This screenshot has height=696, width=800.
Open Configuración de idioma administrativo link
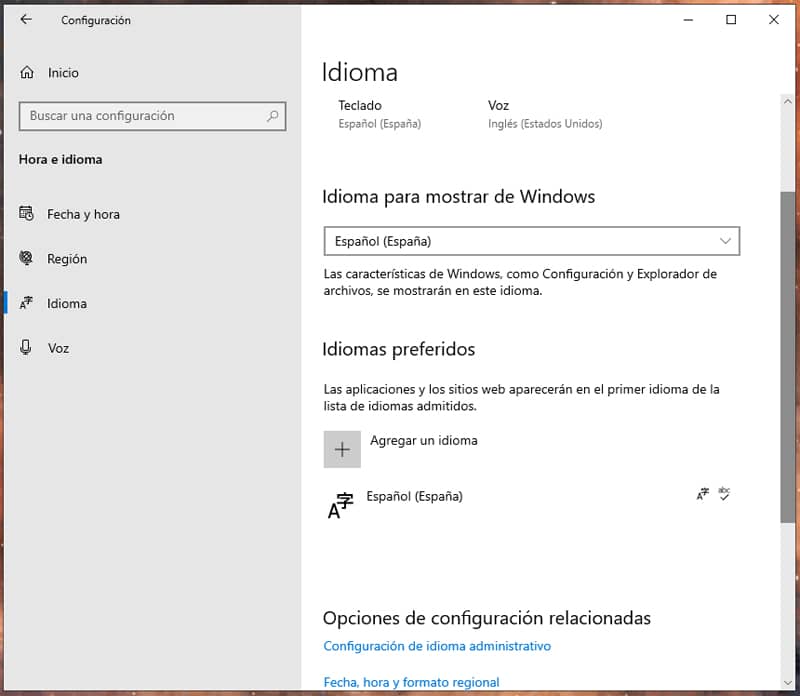[437, 646]
